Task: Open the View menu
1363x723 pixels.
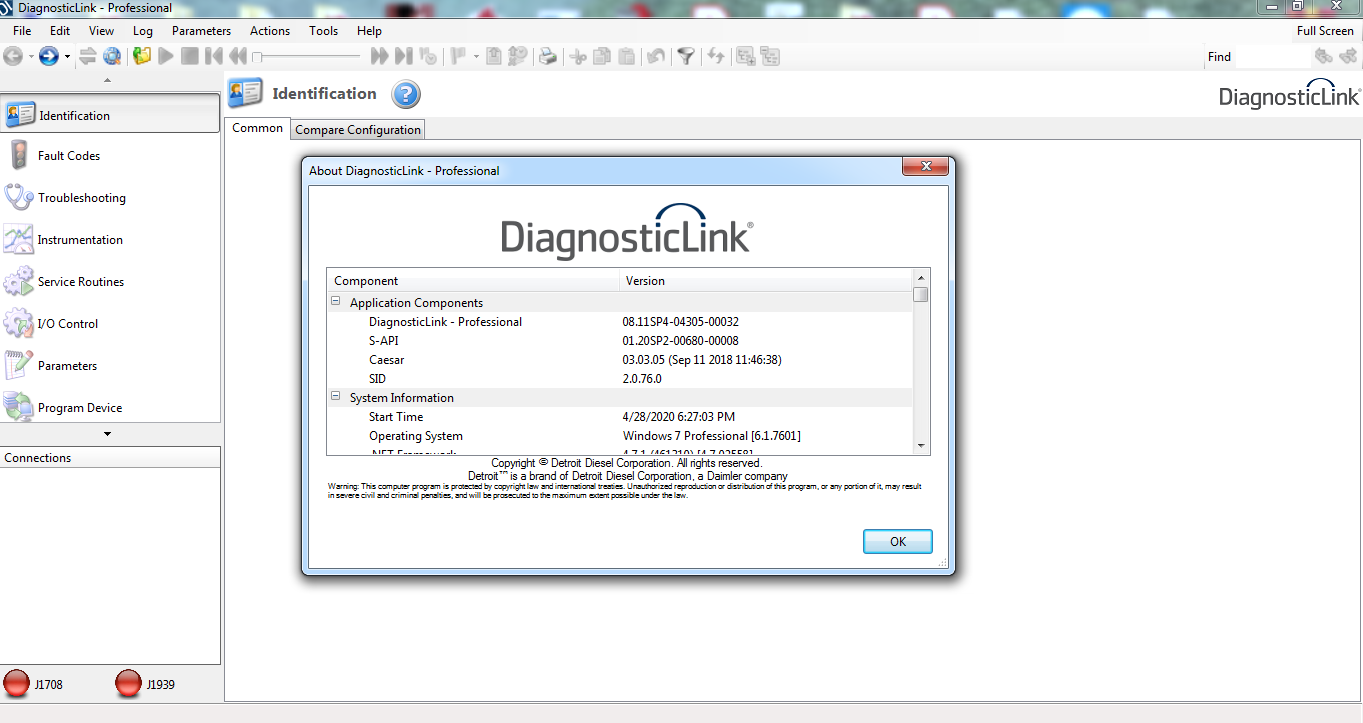Action: (101, 31)
